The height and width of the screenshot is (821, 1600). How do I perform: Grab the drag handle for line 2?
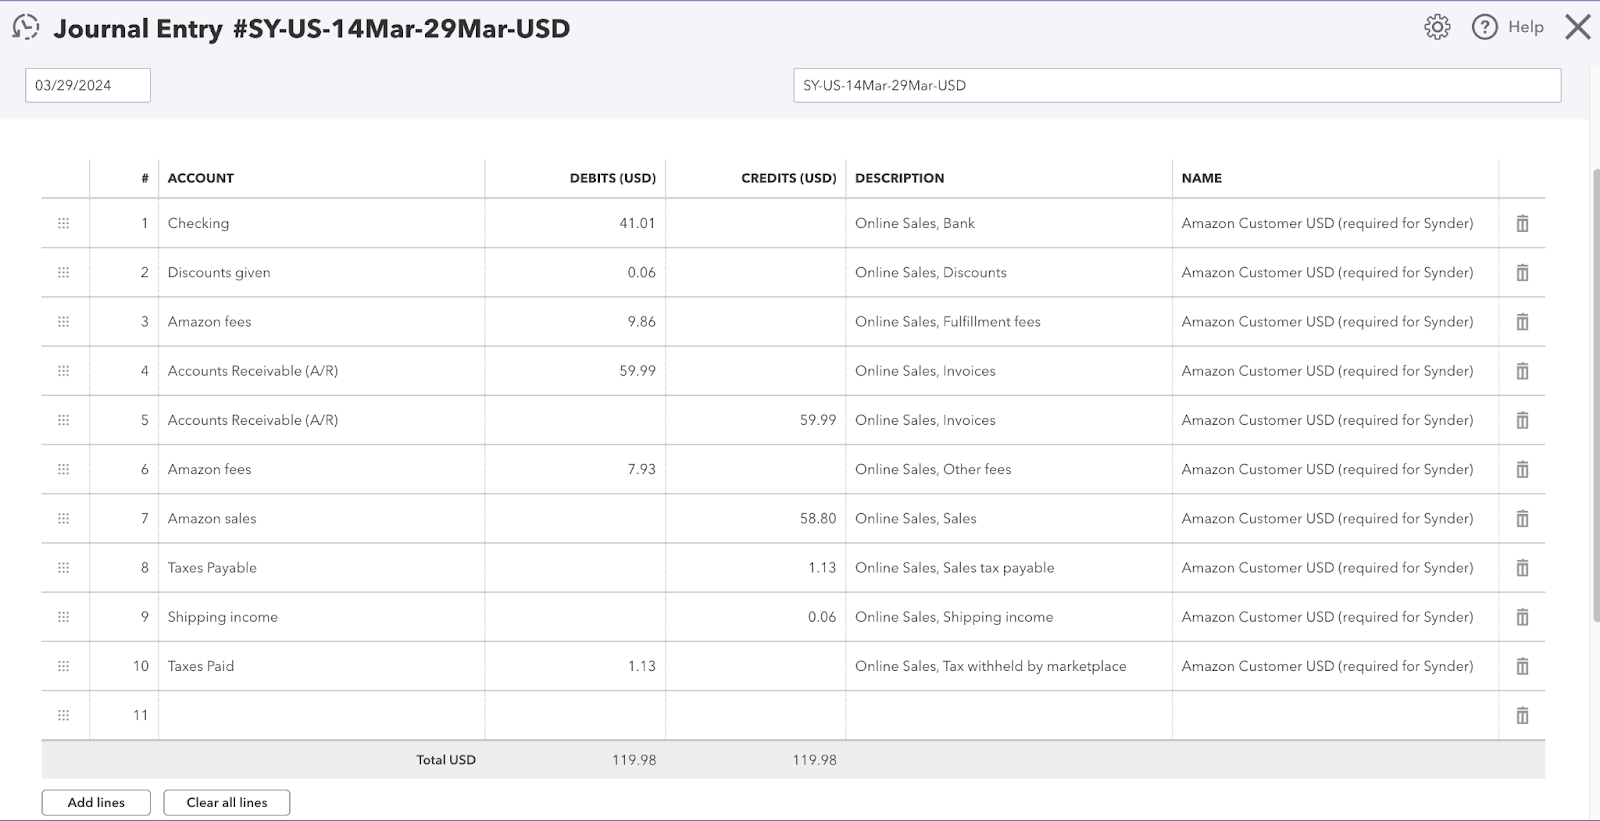(64, 272)
